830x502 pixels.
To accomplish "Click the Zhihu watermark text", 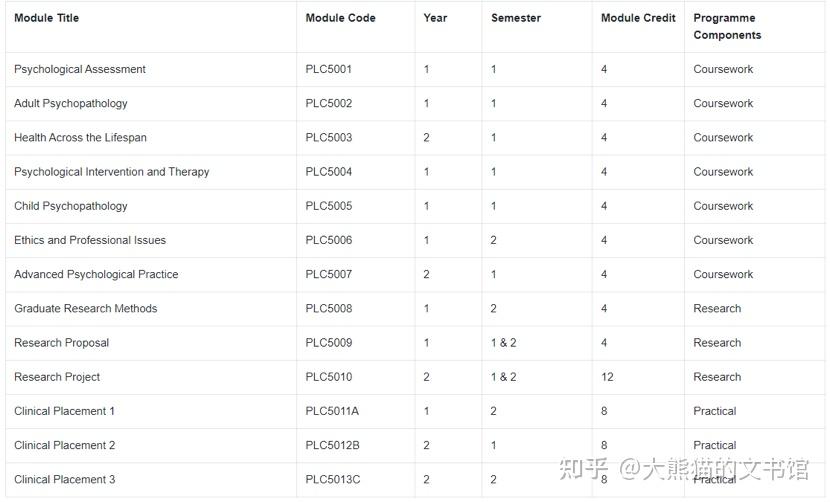I will coord(684,469).
